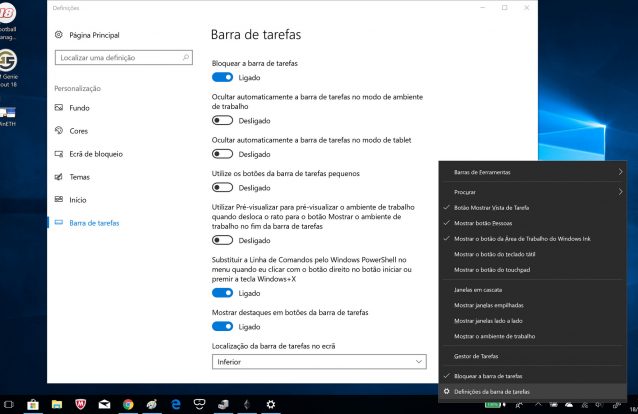The height and width of the screenshot is (414, 638).
Task: Turn off Bloquear a barra de tarefas switch
Action: (223, 76)
